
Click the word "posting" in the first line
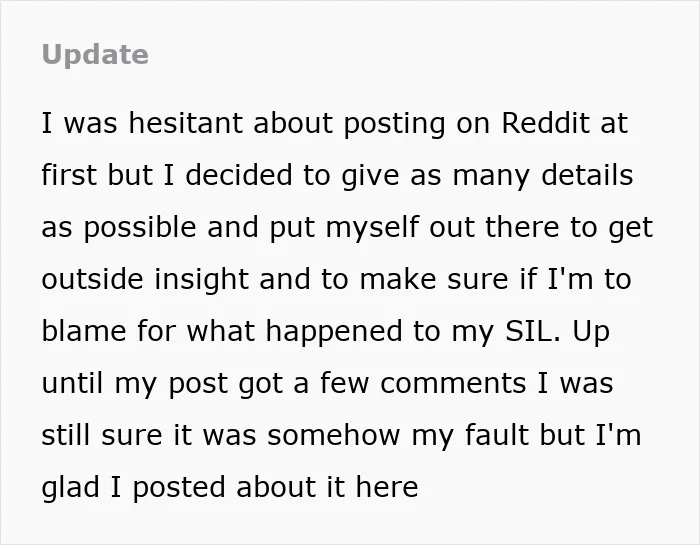click(394, 125)
